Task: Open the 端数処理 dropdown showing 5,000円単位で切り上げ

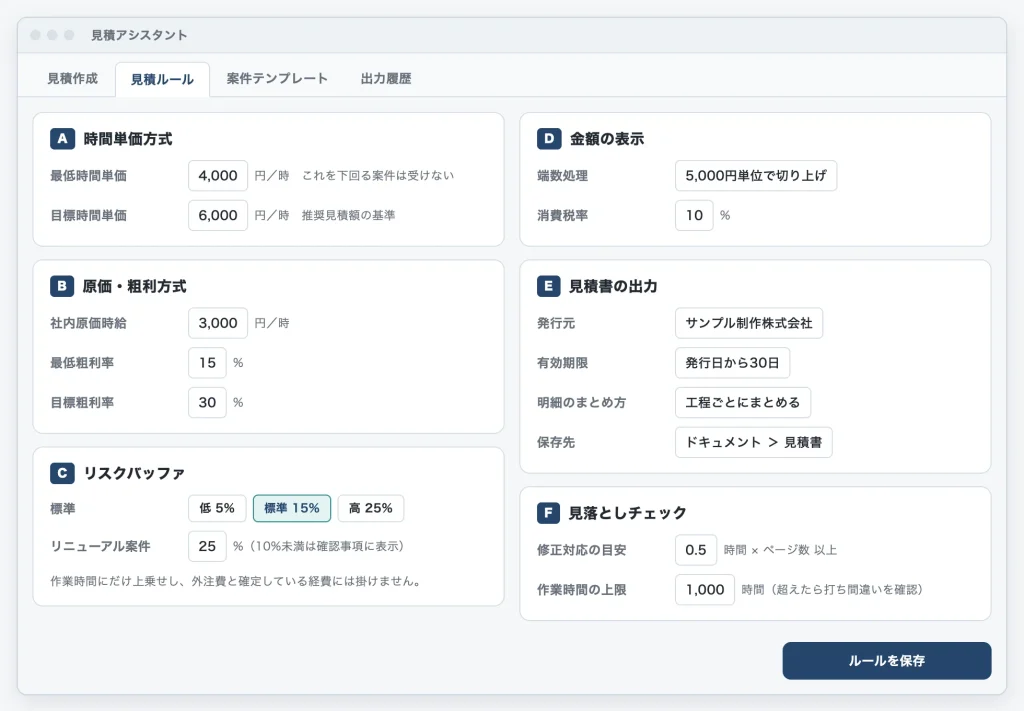Action: (x=756, y=176)
